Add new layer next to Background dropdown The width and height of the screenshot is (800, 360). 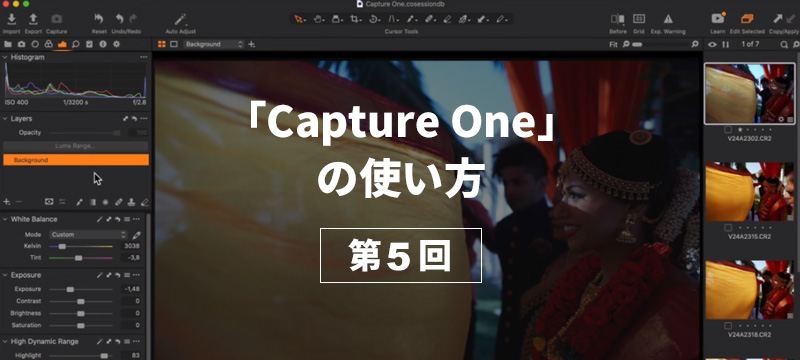click(252, 44)
